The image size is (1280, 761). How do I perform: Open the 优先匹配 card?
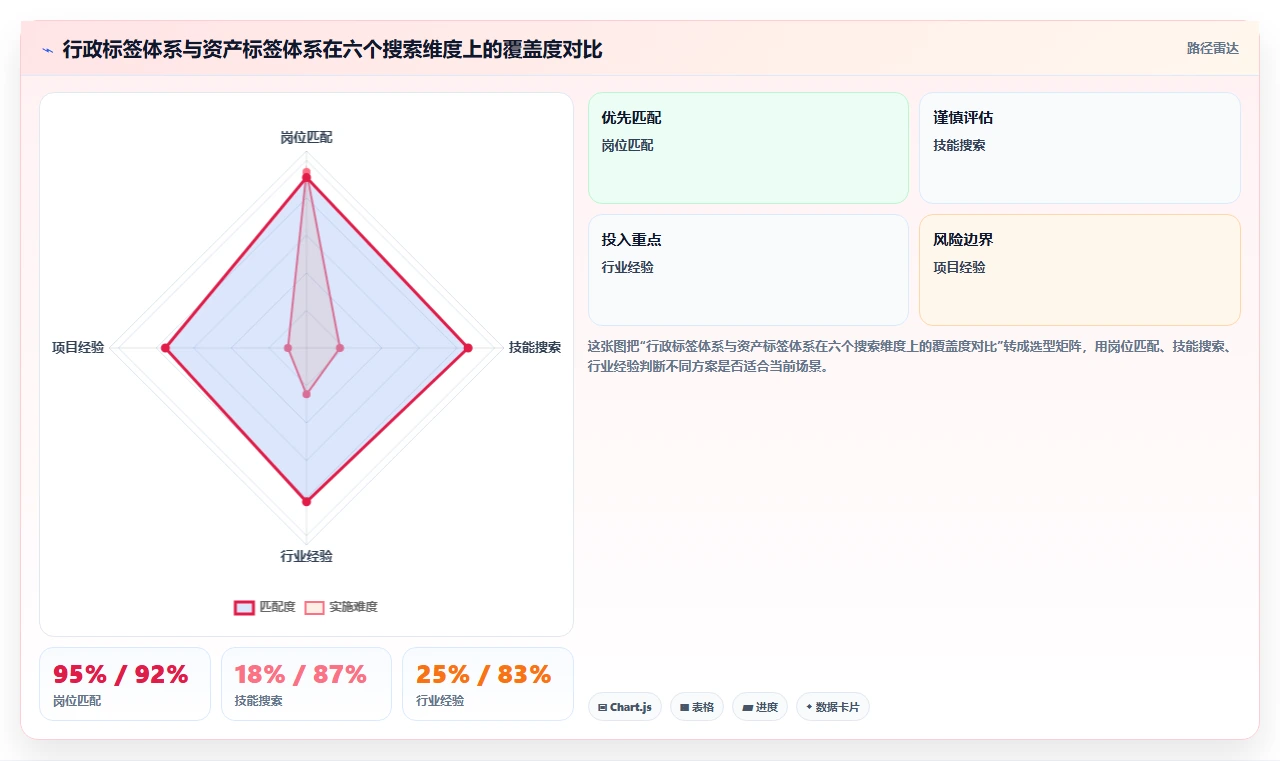748,148
